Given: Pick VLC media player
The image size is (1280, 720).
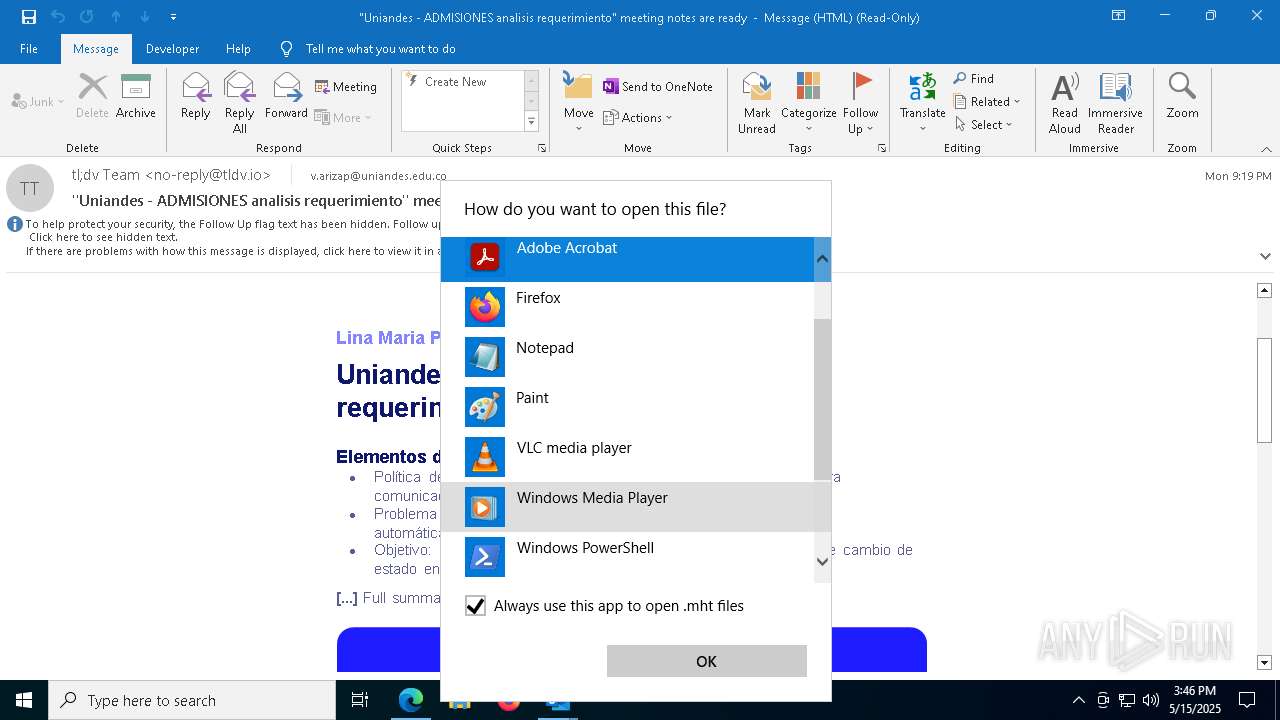Looking at the screenshot, I should [627, 457].
